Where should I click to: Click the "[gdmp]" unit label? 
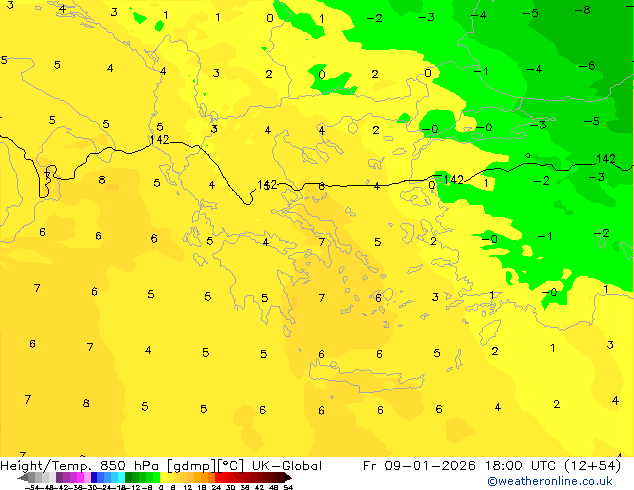pyautogui.click(x=191, y=466)
